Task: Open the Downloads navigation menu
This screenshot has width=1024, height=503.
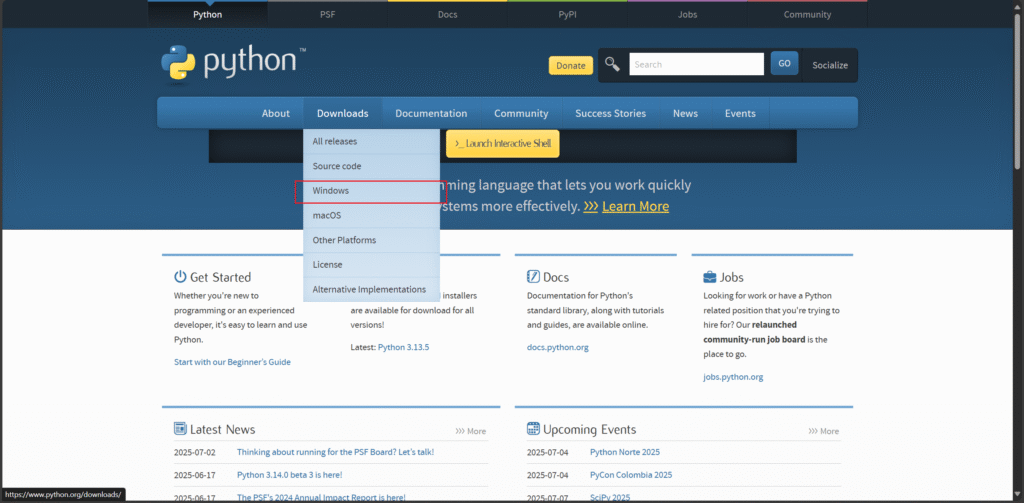Action: point(343,113)
